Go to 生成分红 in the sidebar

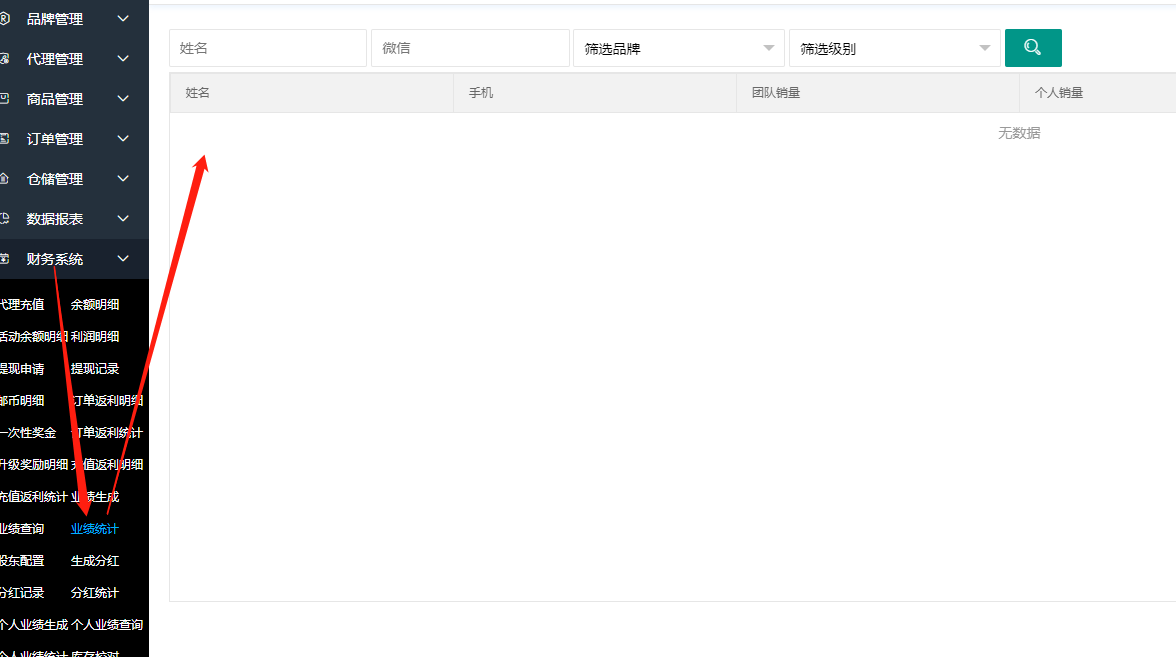(x=95, y=561)
